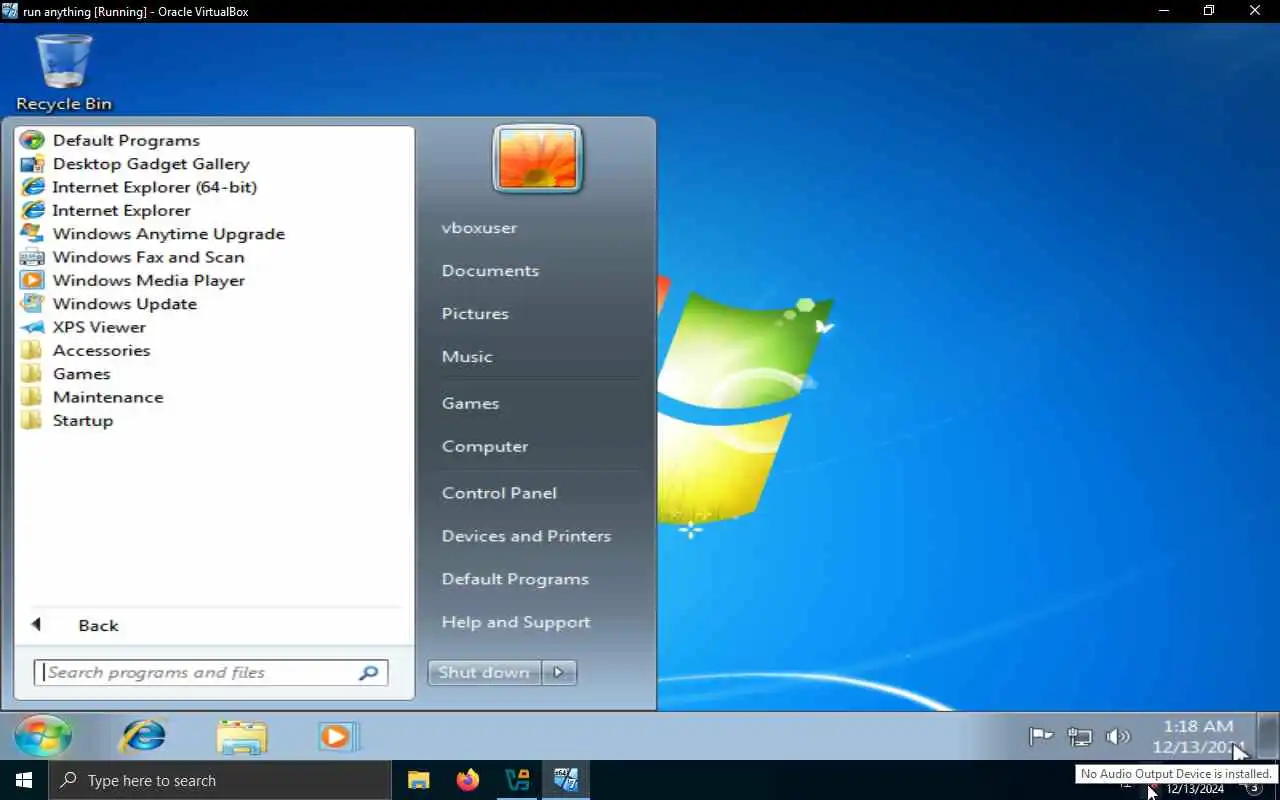Open Windows Explorer from Windows 7 taskbar
The width and height of the screenshot is (1280, 800).
(x=241, y=737)
